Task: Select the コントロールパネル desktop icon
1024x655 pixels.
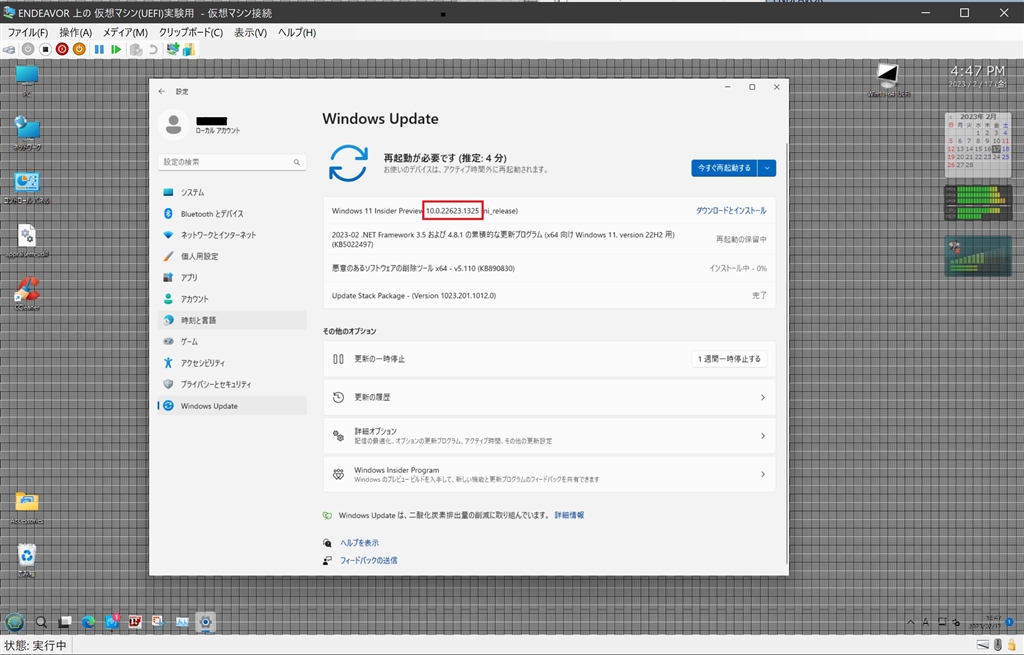Action: tap(27, 187)
